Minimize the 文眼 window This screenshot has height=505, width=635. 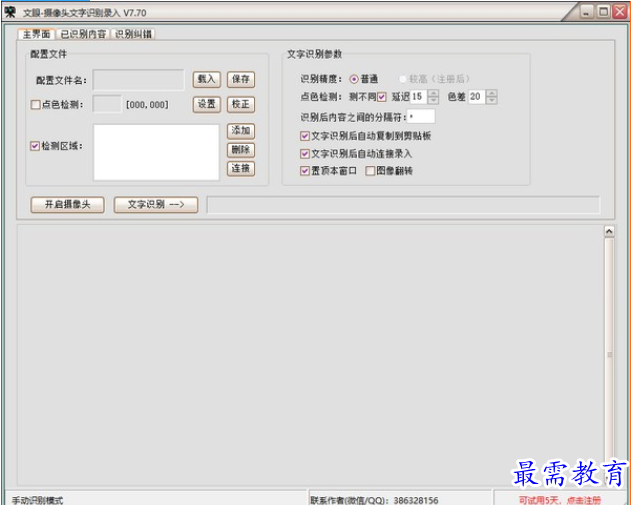coord(587,12)
